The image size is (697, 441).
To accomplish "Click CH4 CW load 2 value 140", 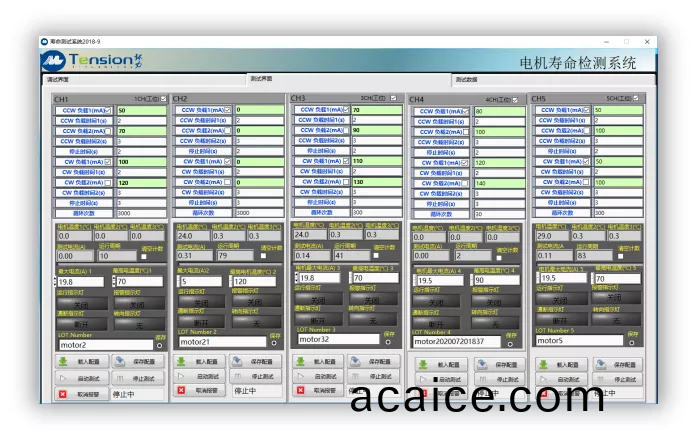I will pos(499,183).
